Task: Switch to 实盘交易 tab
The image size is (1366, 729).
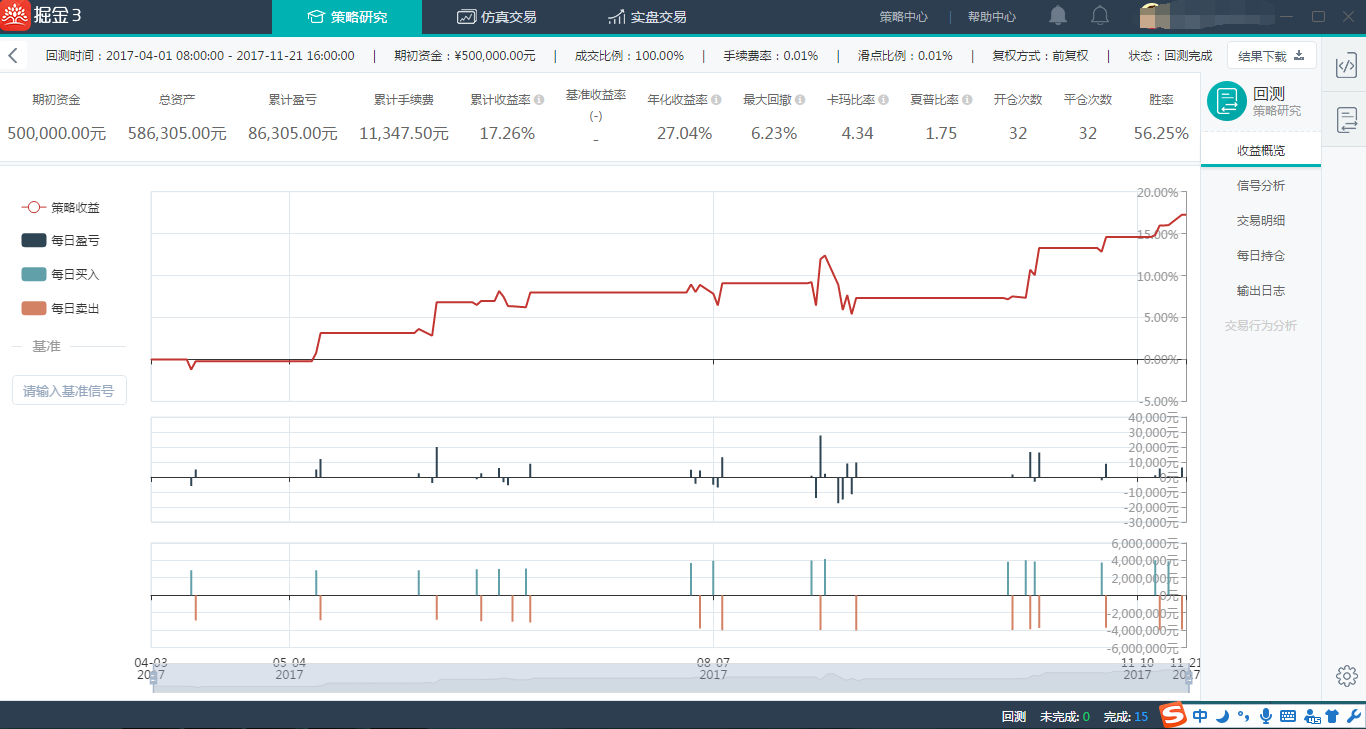Action: 646,17
